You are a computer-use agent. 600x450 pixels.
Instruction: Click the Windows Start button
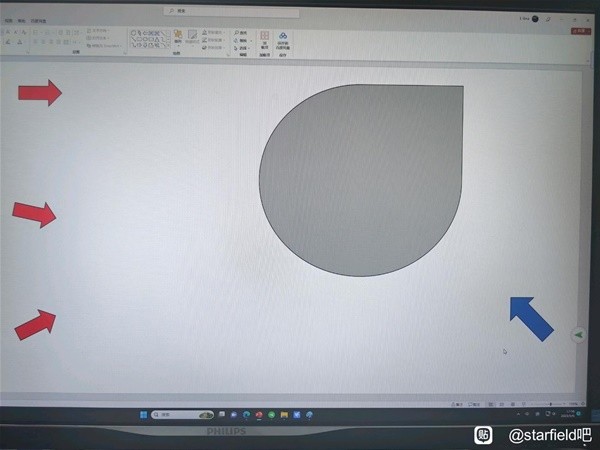pos(143,413)
